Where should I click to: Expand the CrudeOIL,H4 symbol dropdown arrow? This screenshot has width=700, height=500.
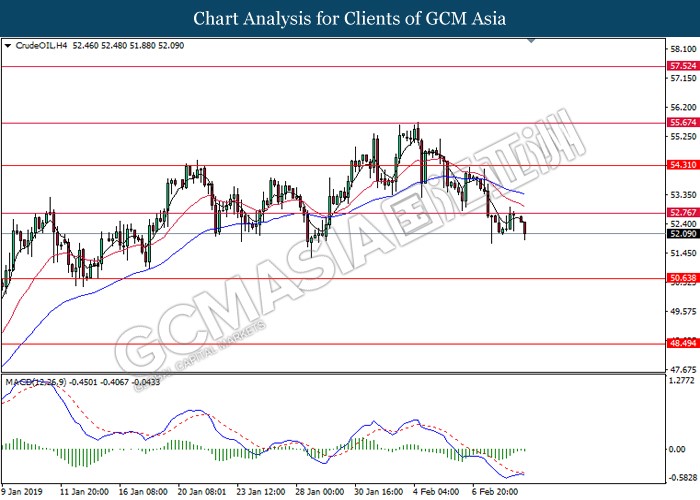(x=9, y=45)
